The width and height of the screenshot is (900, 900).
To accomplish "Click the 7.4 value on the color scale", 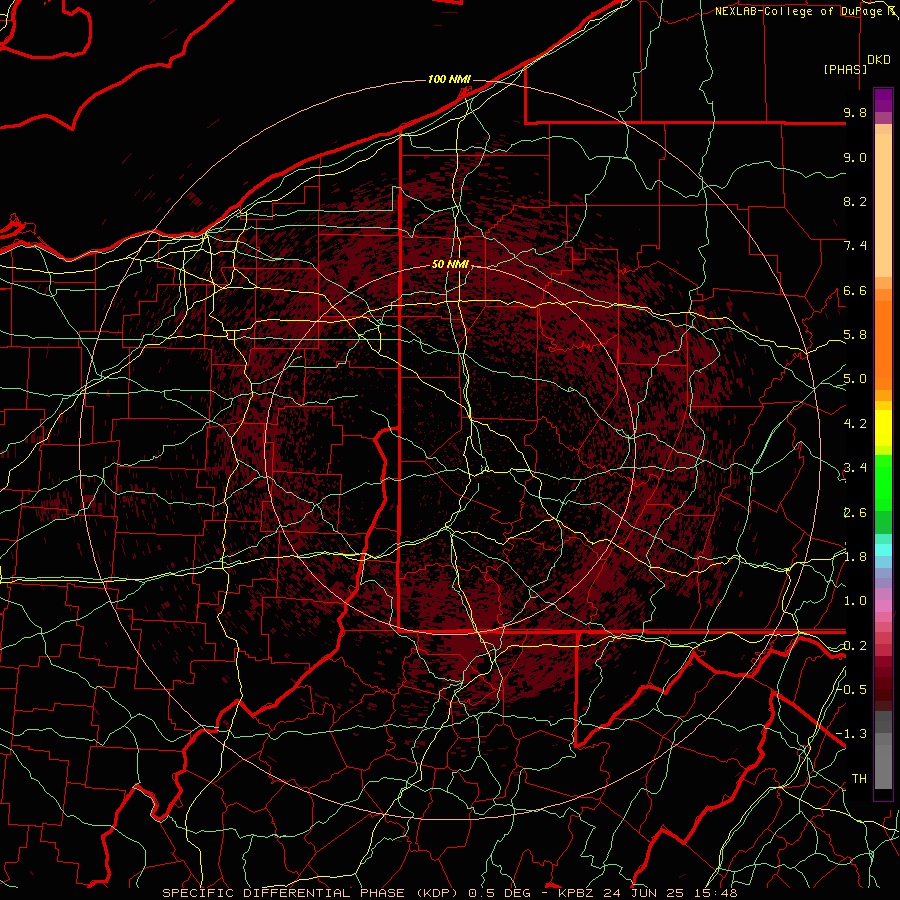I will coord(855,246).
